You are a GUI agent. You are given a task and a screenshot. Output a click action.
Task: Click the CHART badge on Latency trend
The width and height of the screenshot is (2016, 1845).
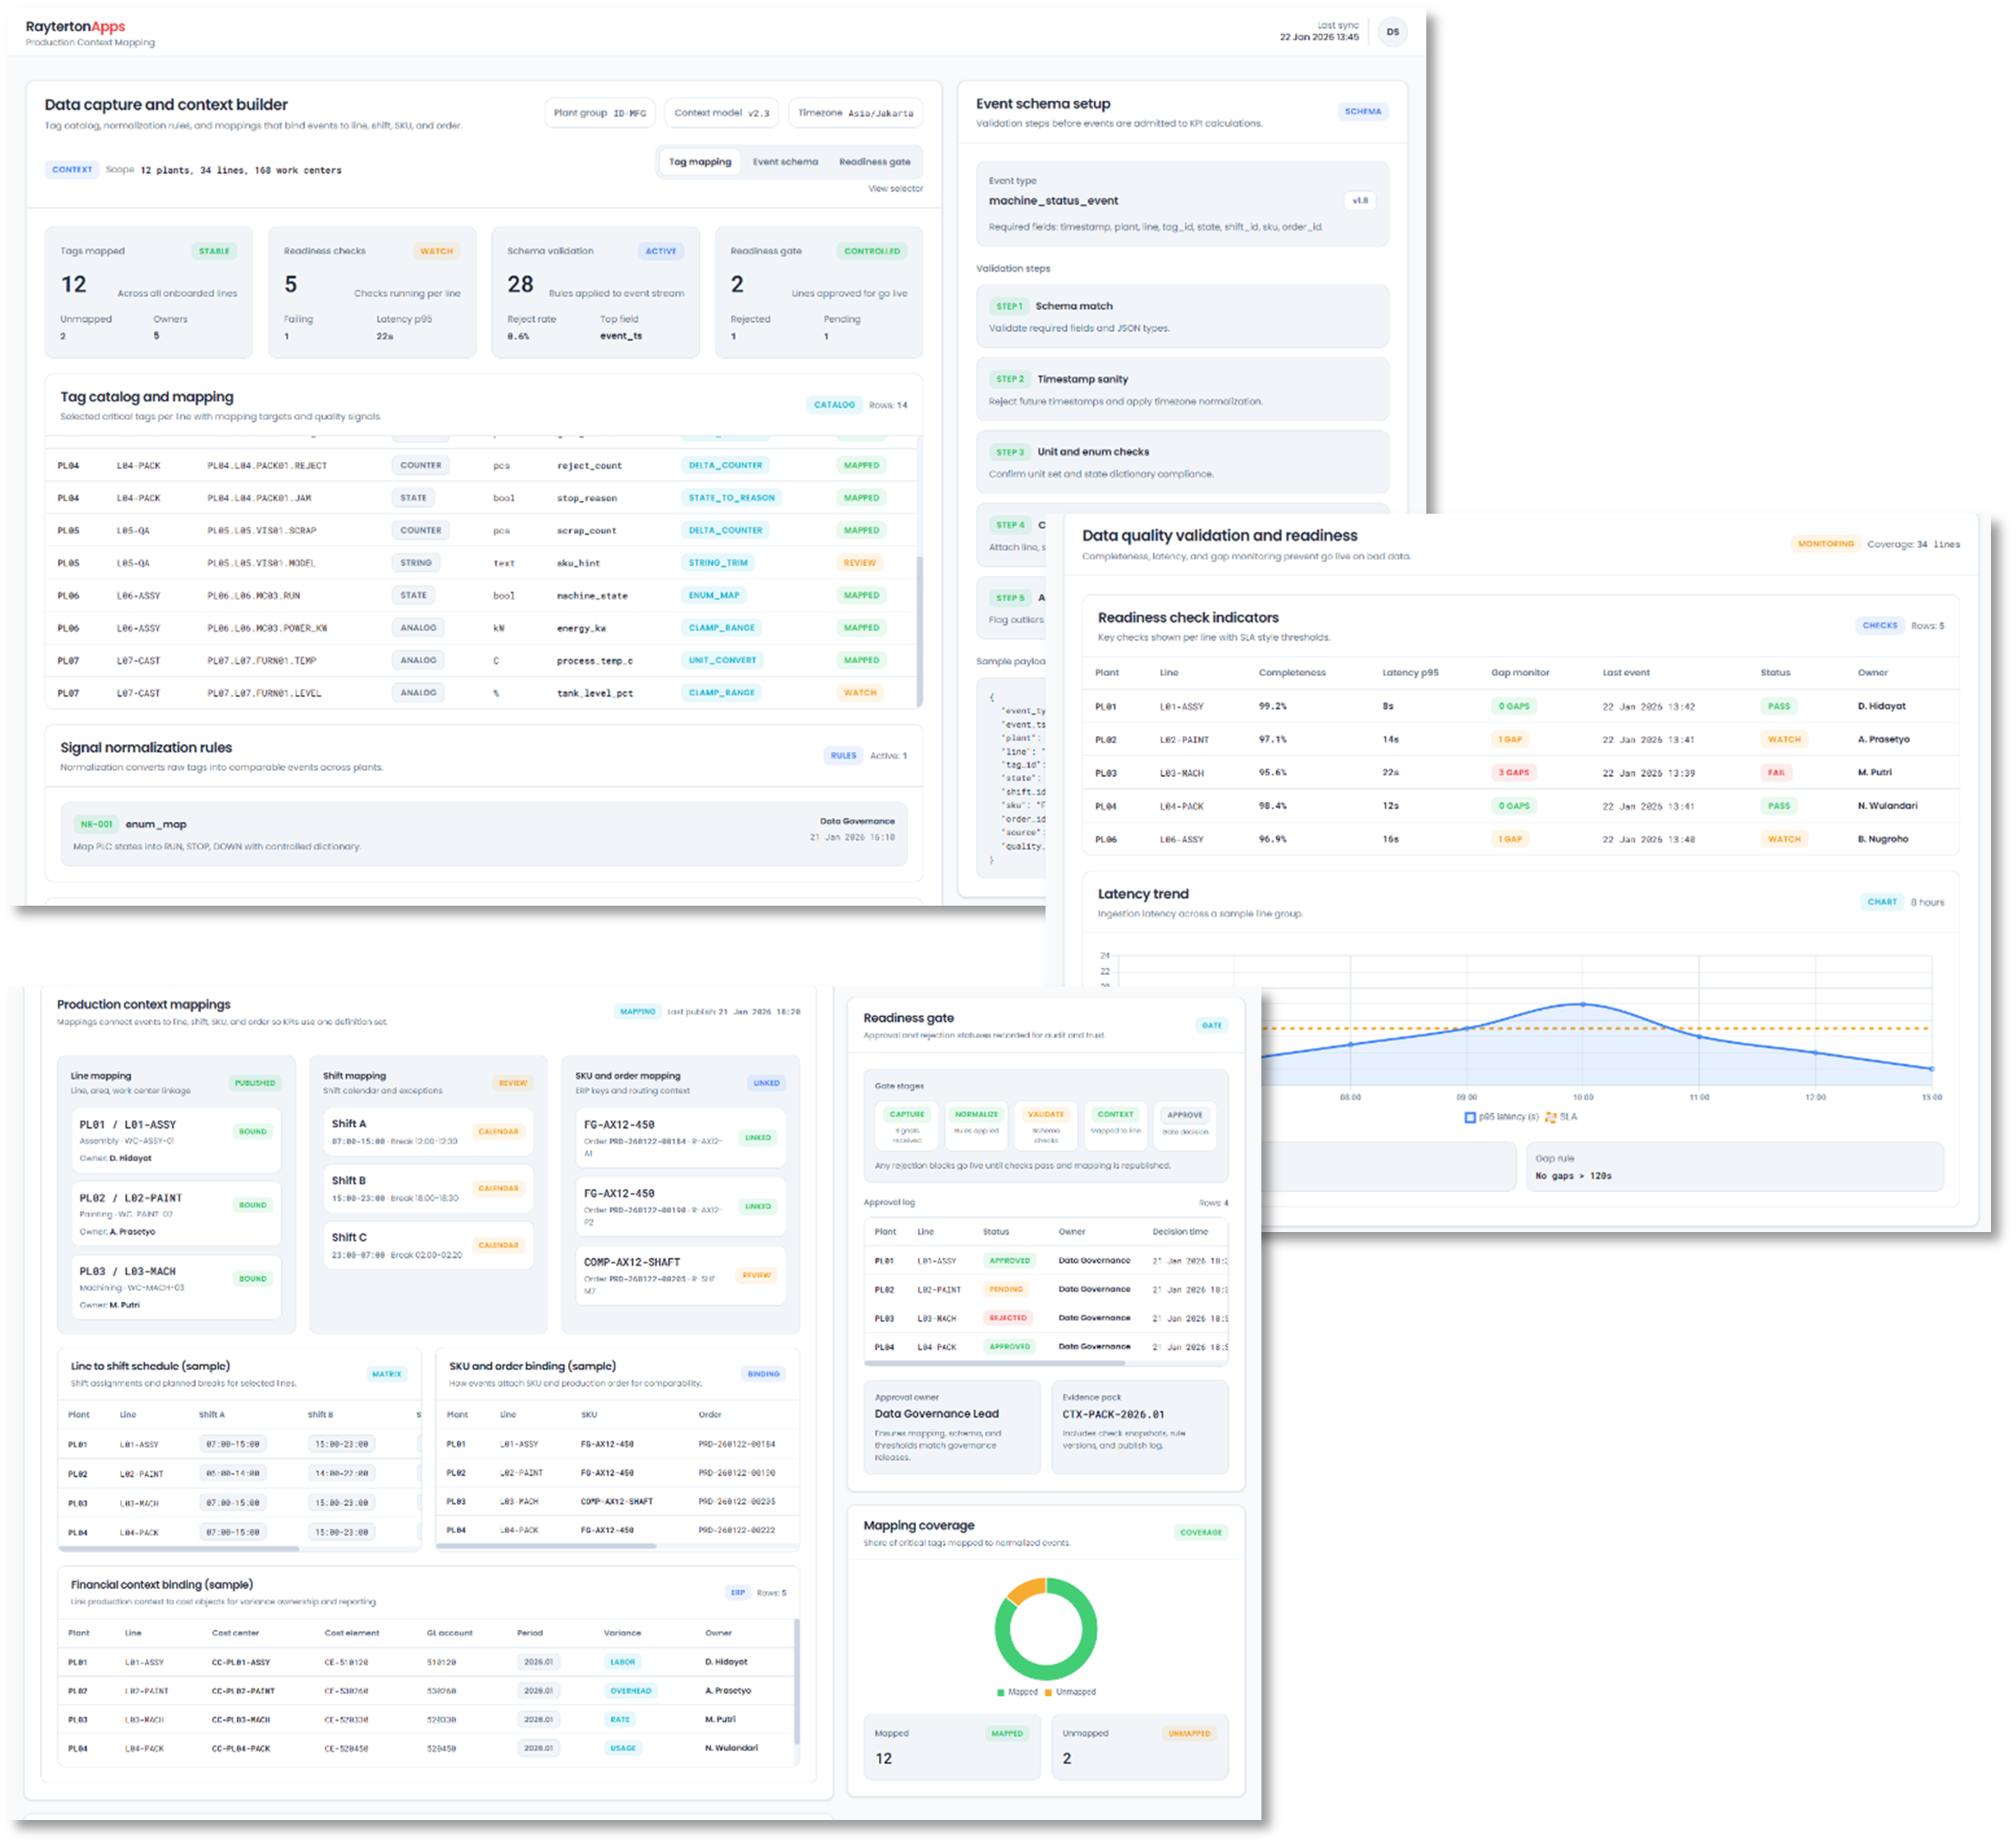(1883, 901)
